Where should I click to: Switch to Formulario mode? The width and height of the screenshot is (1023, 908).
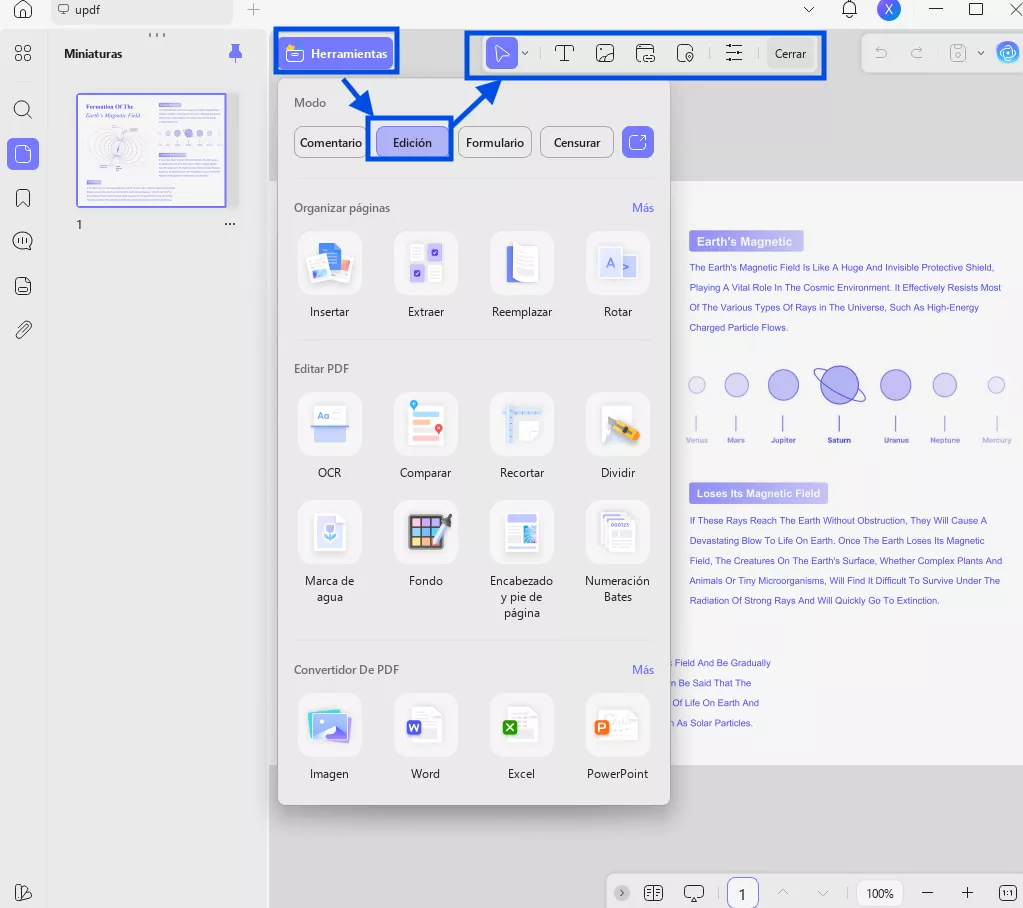coord(495,142)
